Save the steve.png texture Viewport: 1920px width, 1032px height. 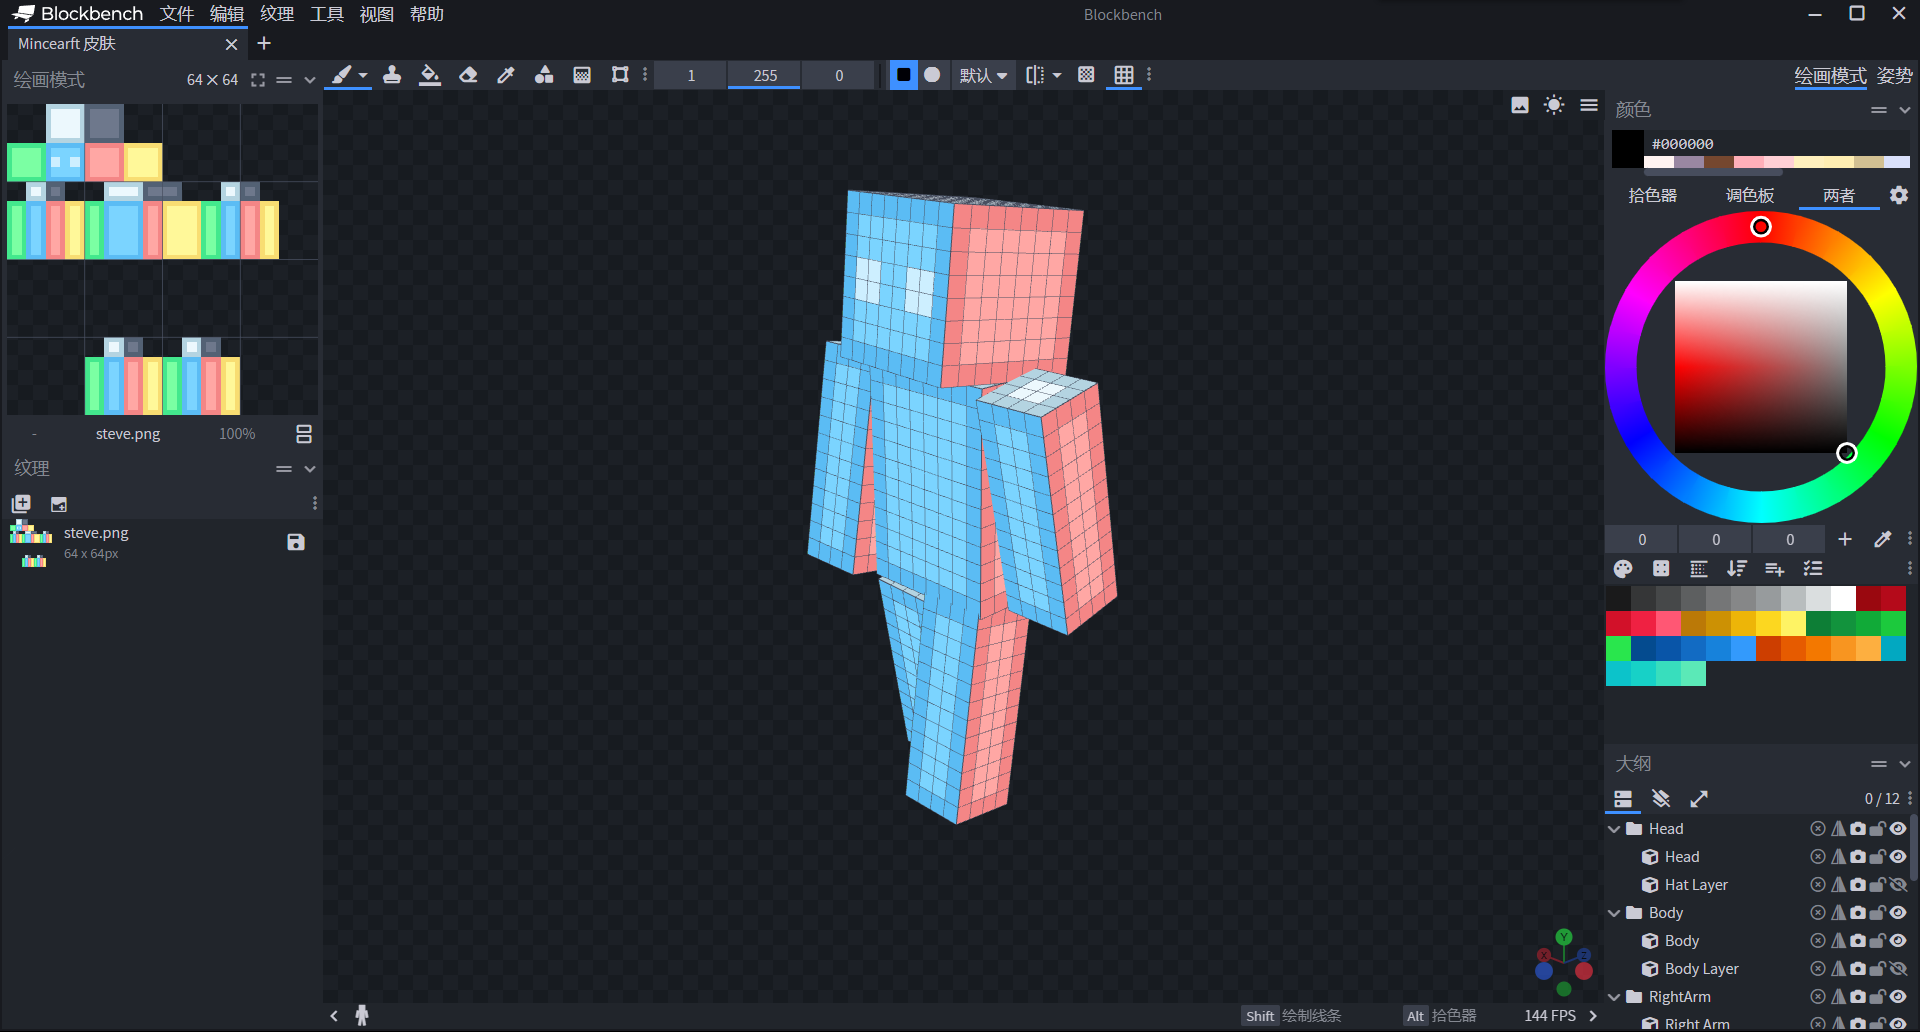[296, 542]
